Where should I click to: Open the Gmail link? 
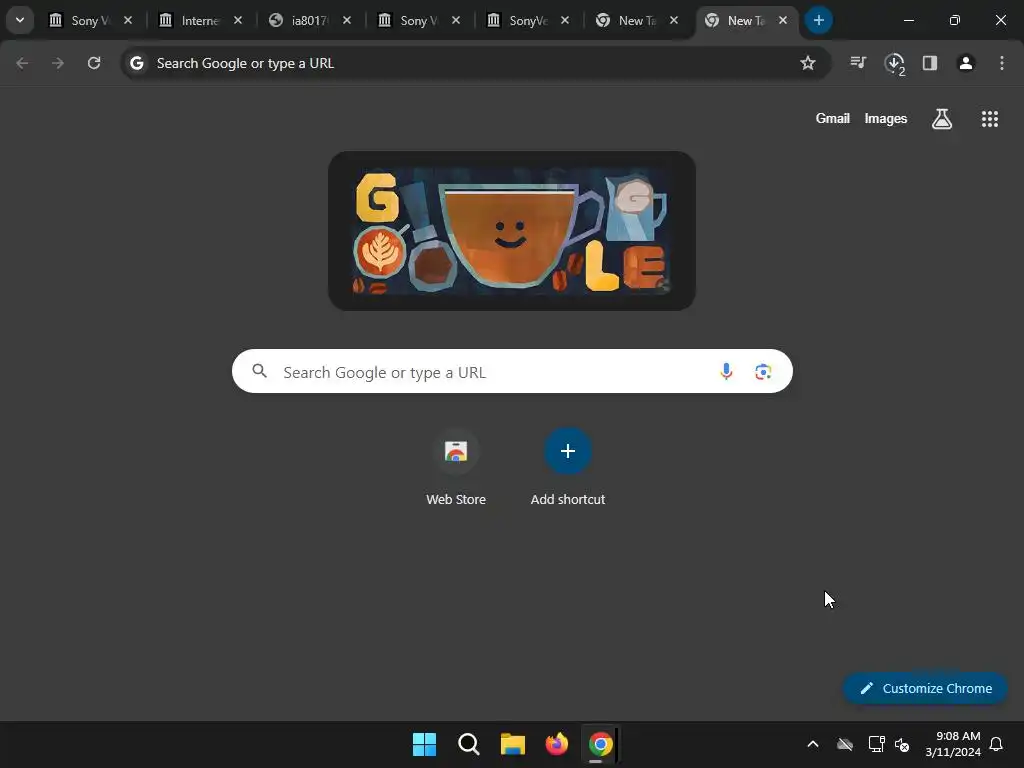pyautogui.click(x=833, y=118)
